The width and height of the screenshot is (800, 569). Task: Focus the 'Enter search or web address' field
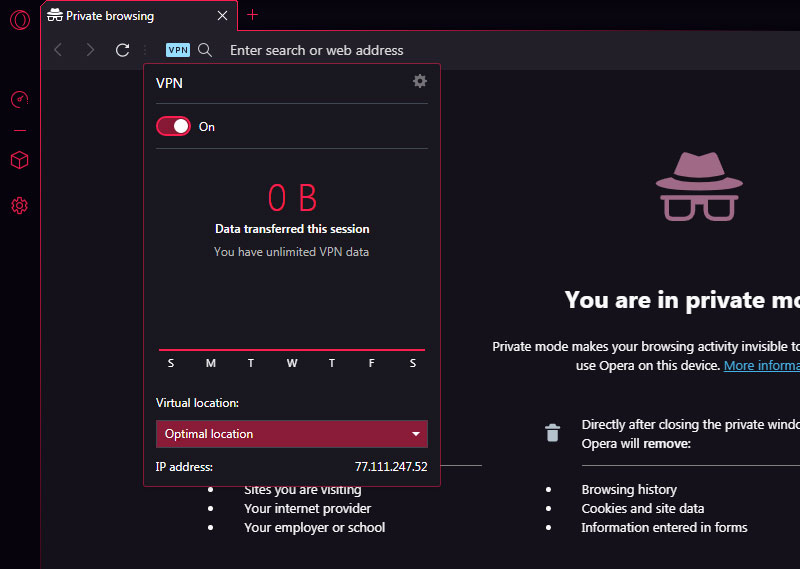tap(316, 50)
